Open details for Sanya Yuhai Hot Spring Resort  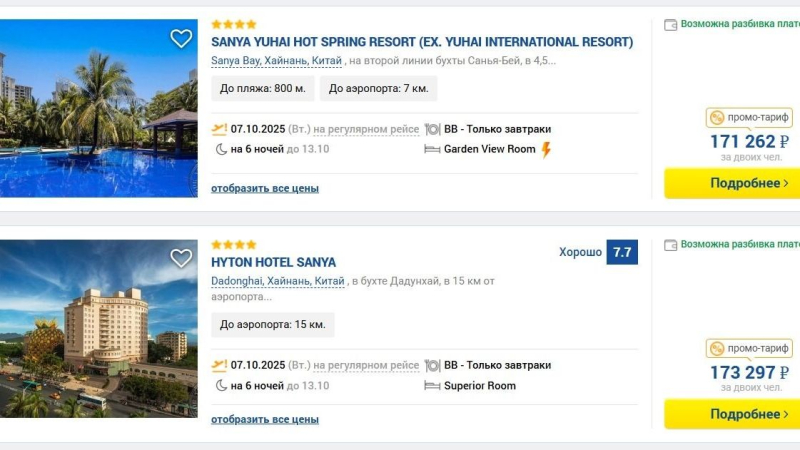[x=732, y=183]
